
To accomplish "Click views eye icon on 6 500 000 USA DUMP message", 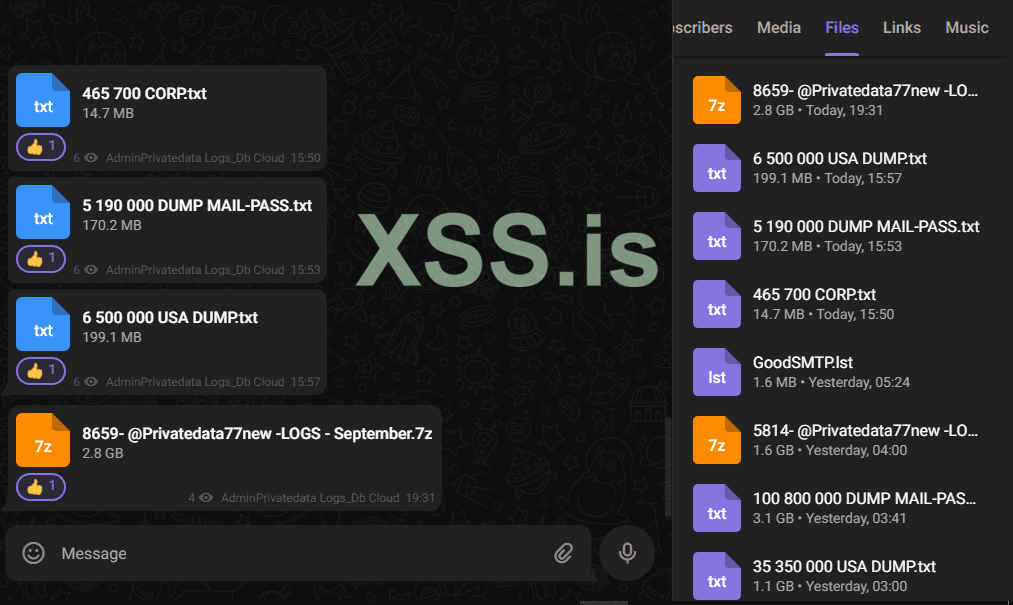I will [91, 381].
